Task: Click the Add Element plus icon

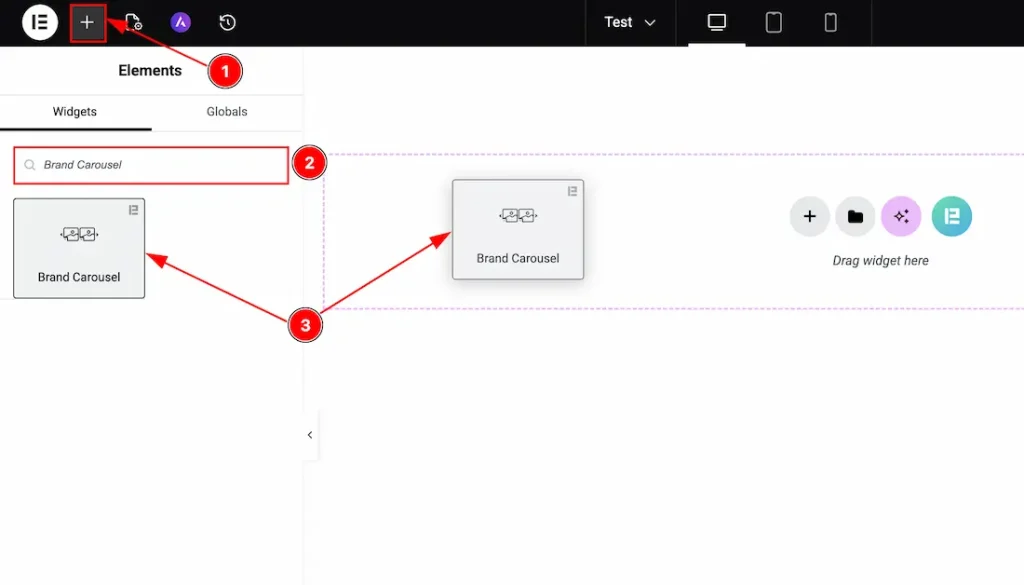Action: coord(87,22)
